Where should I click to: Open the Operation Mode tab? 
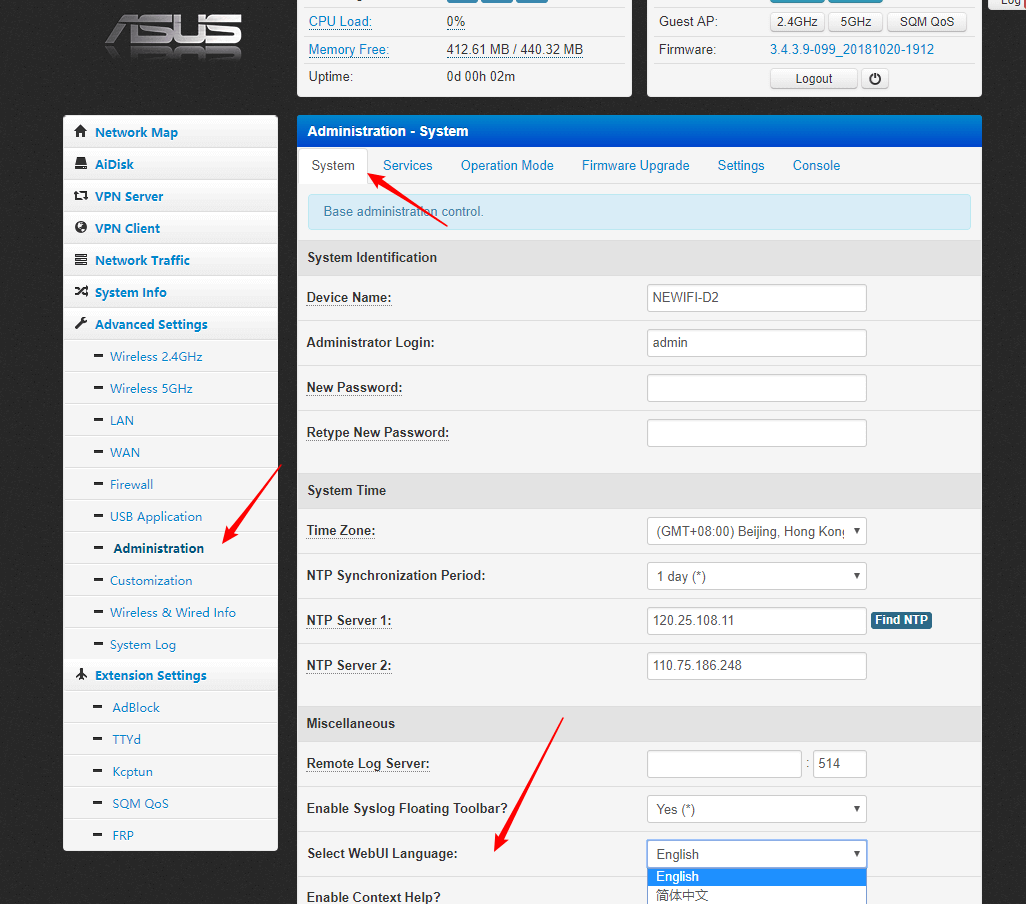(x=507, y=166)
